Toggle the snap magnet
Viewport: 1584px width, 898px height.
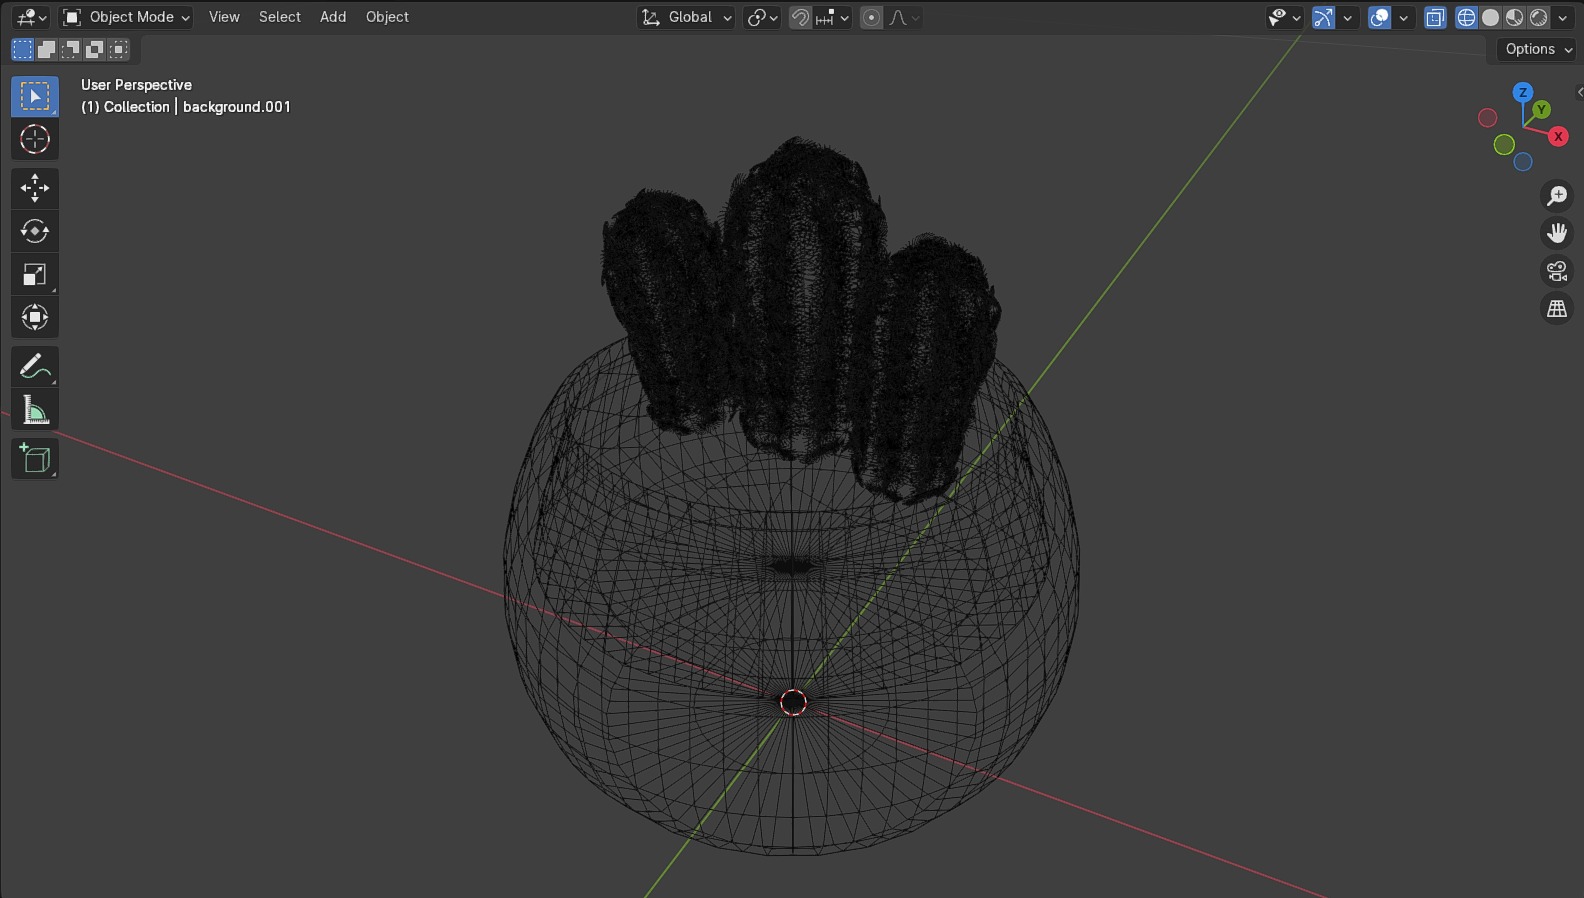point(800,17)
